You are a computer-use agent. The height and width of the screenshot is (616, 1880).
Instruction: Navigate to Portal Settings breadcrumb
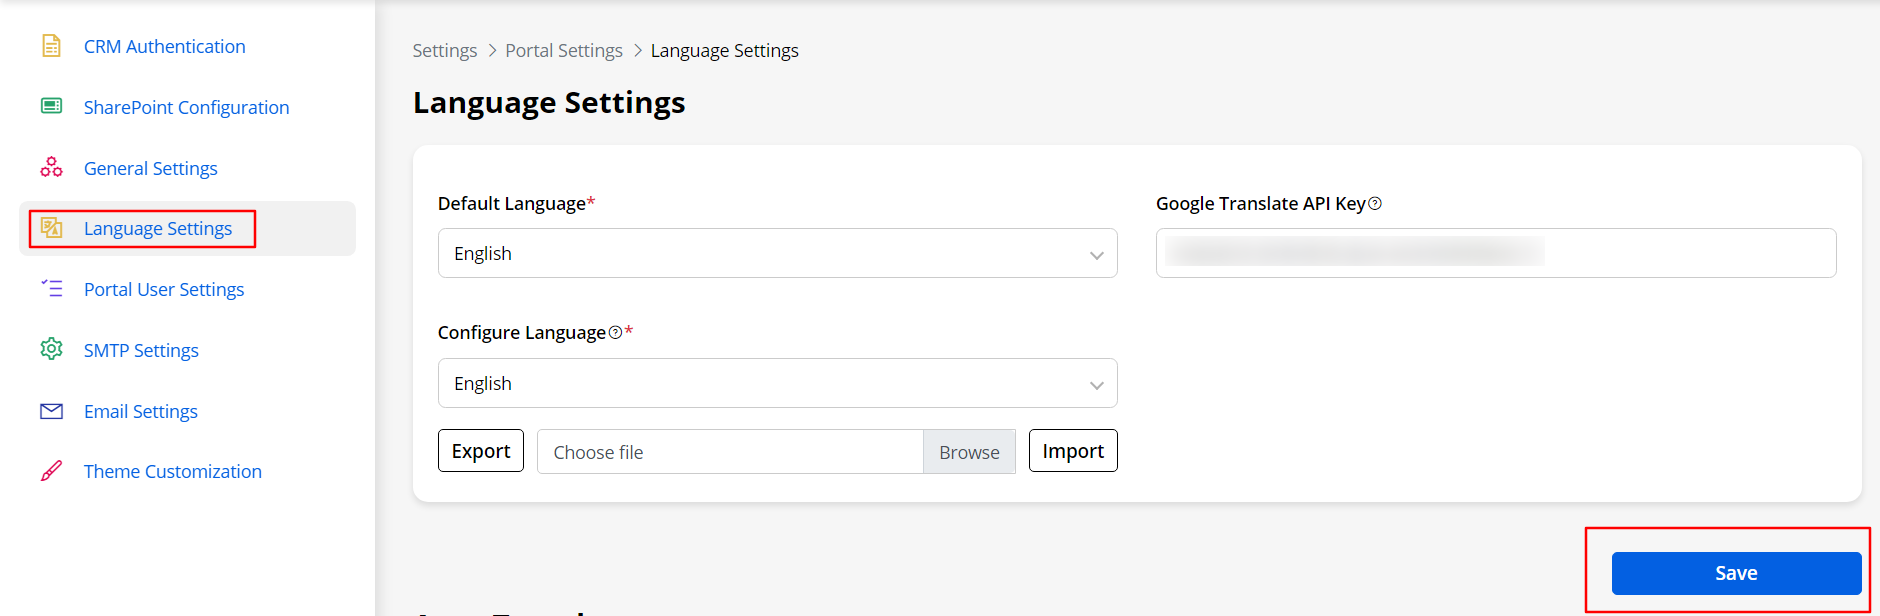point(563,51)
